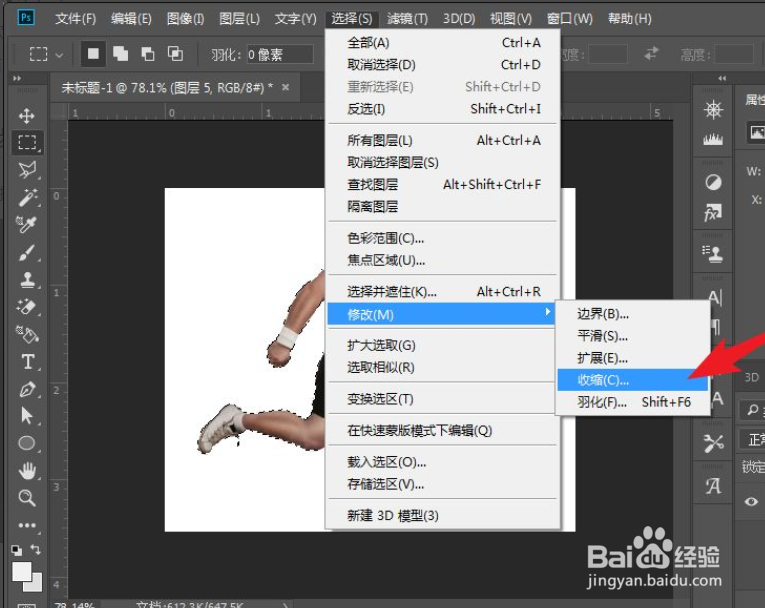
Task: Choose 色彩范围(C)... menu entry
Action: tap(443, 239)
